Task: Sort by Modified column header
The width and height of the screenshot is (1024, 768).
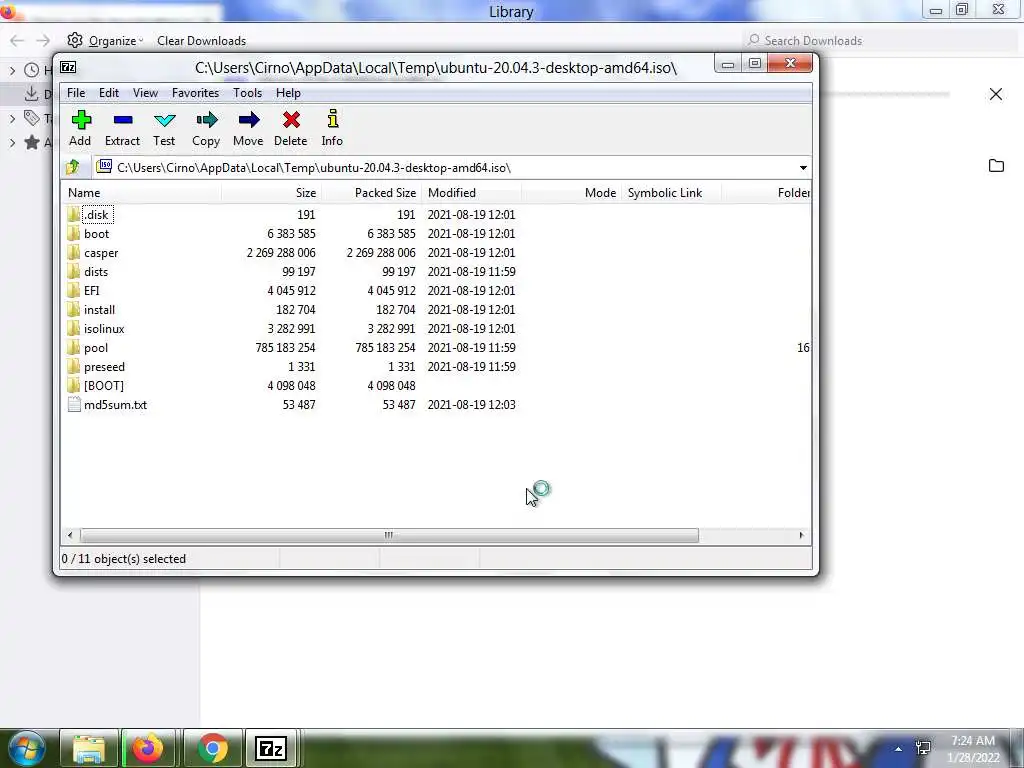Action: coord(472,193)
